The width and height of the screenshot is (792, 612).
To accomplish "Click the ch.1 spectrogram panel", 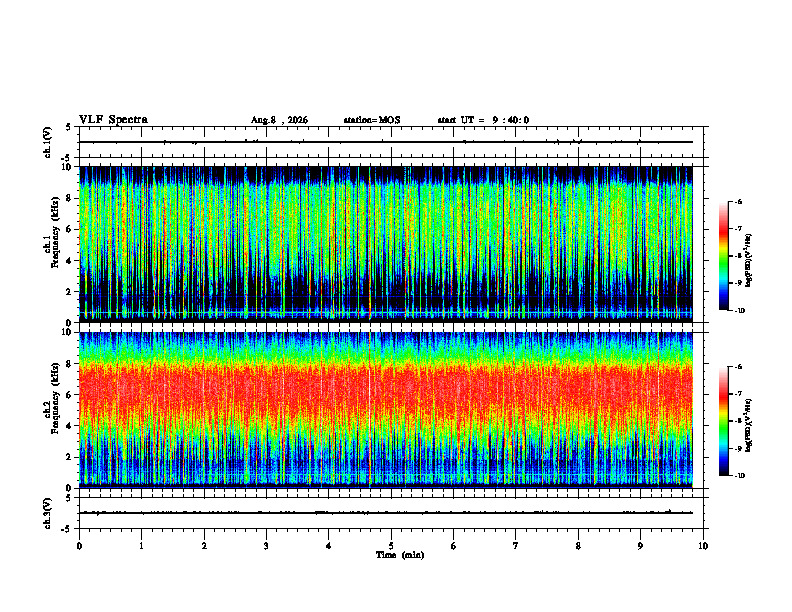I will click(386, 244).
